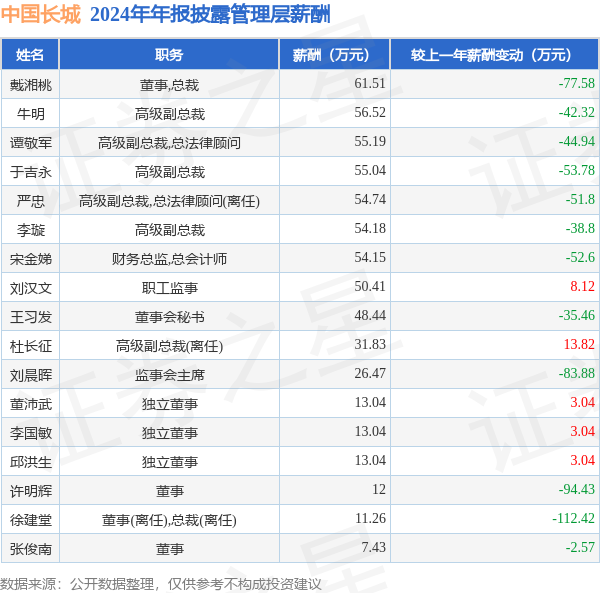Select the name 宋金娣
The height and width of the screenshot is (593, 600).
(x=31, y=259)
